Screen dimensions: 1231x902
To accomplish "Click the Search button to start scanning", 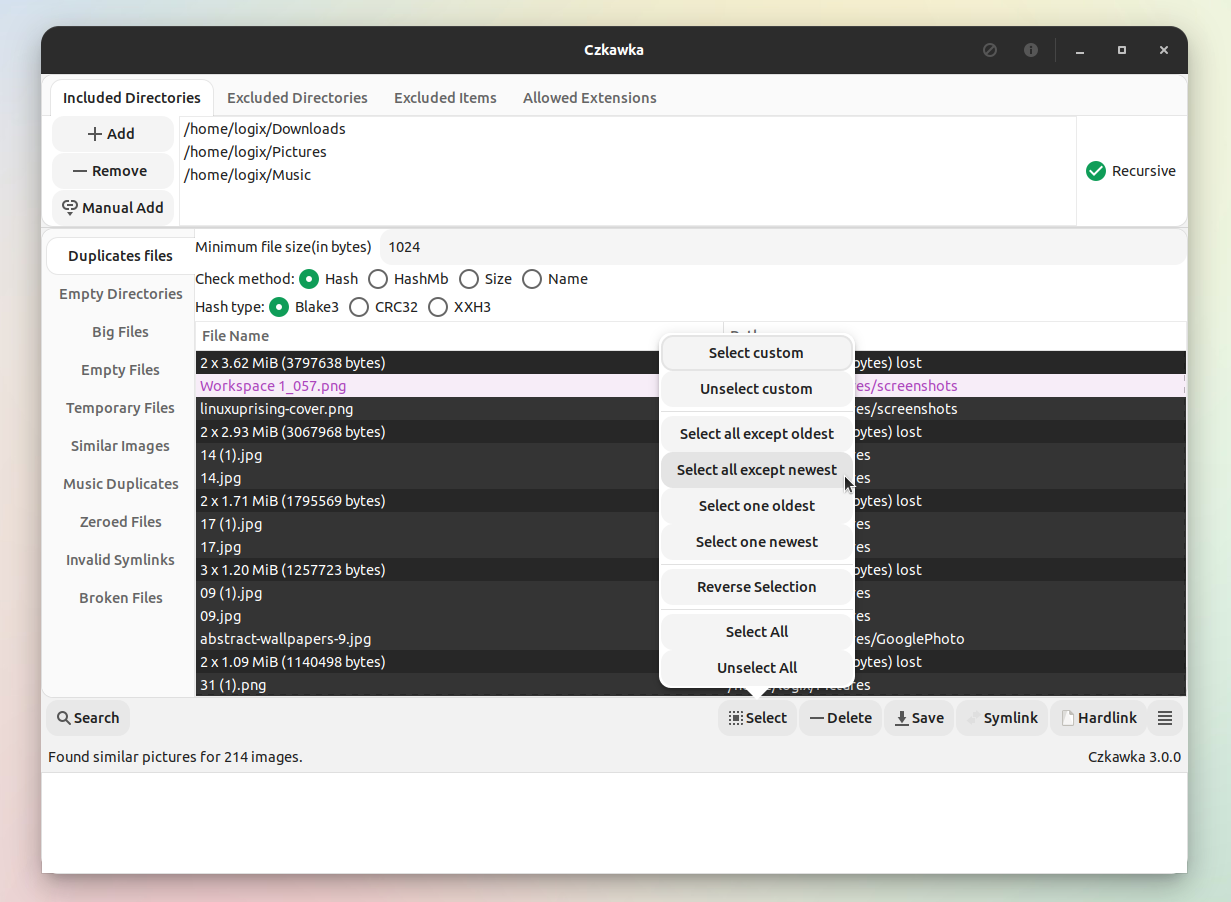I will point(87,717).
